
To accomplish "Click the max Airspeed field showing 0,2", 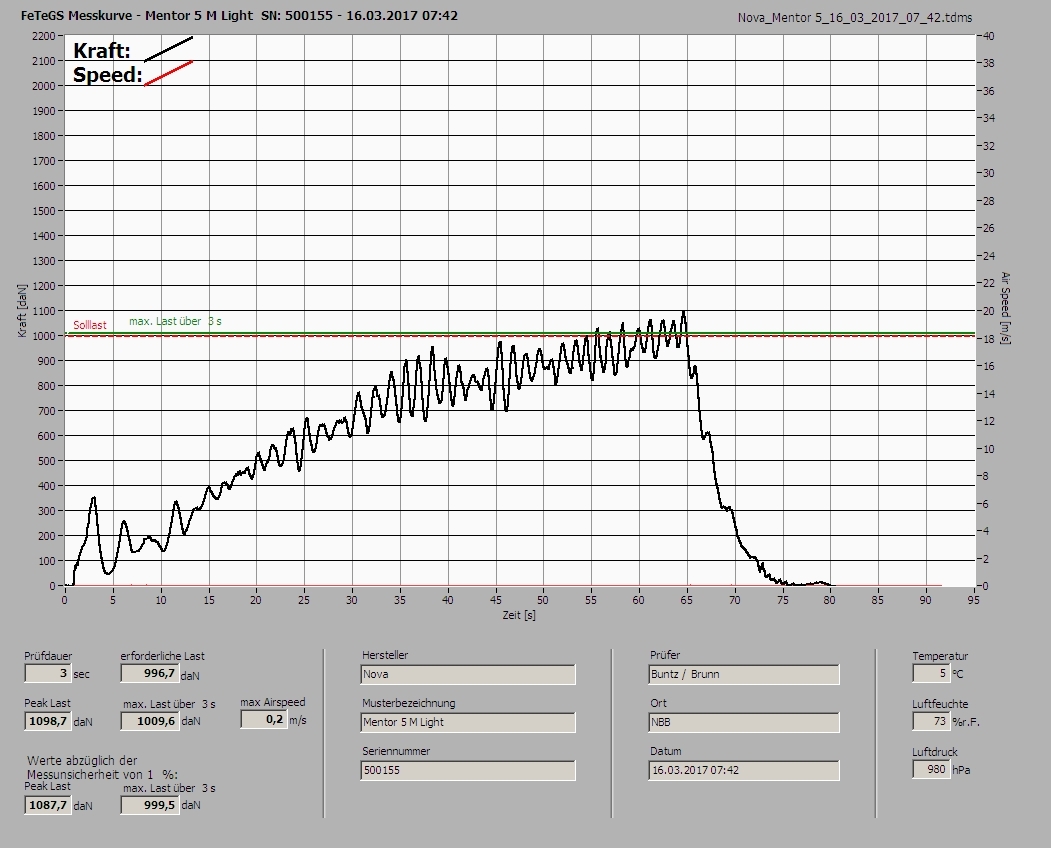I will [263, 719].
